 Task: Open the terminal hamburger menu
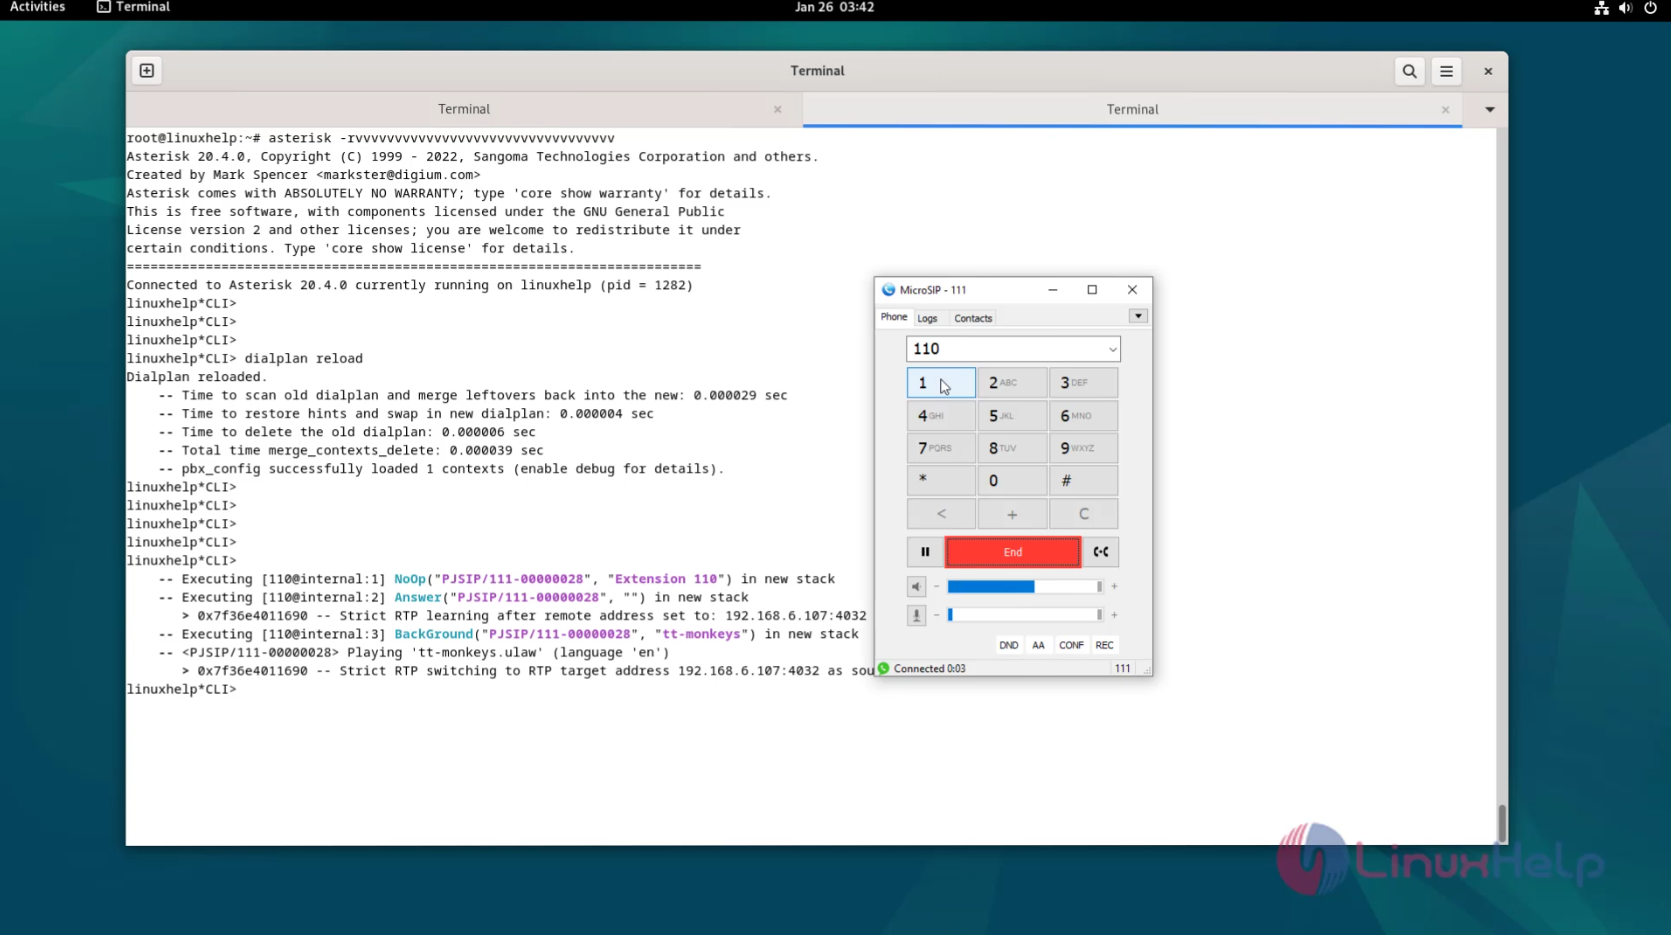(1446, 71)
